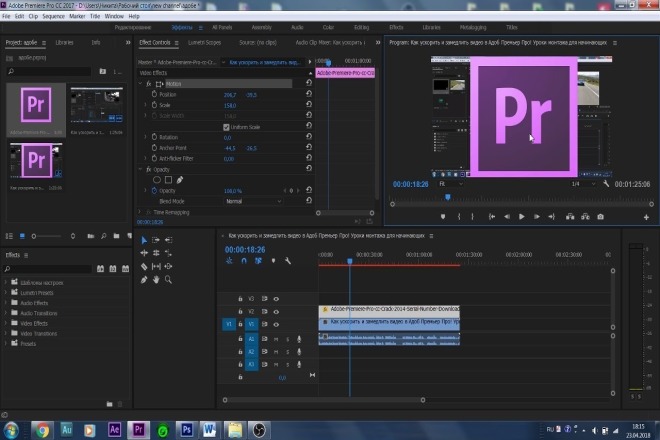
Task: Open Program monitor settings wrench
Action: pyautogui.click(x=606, y=184)
